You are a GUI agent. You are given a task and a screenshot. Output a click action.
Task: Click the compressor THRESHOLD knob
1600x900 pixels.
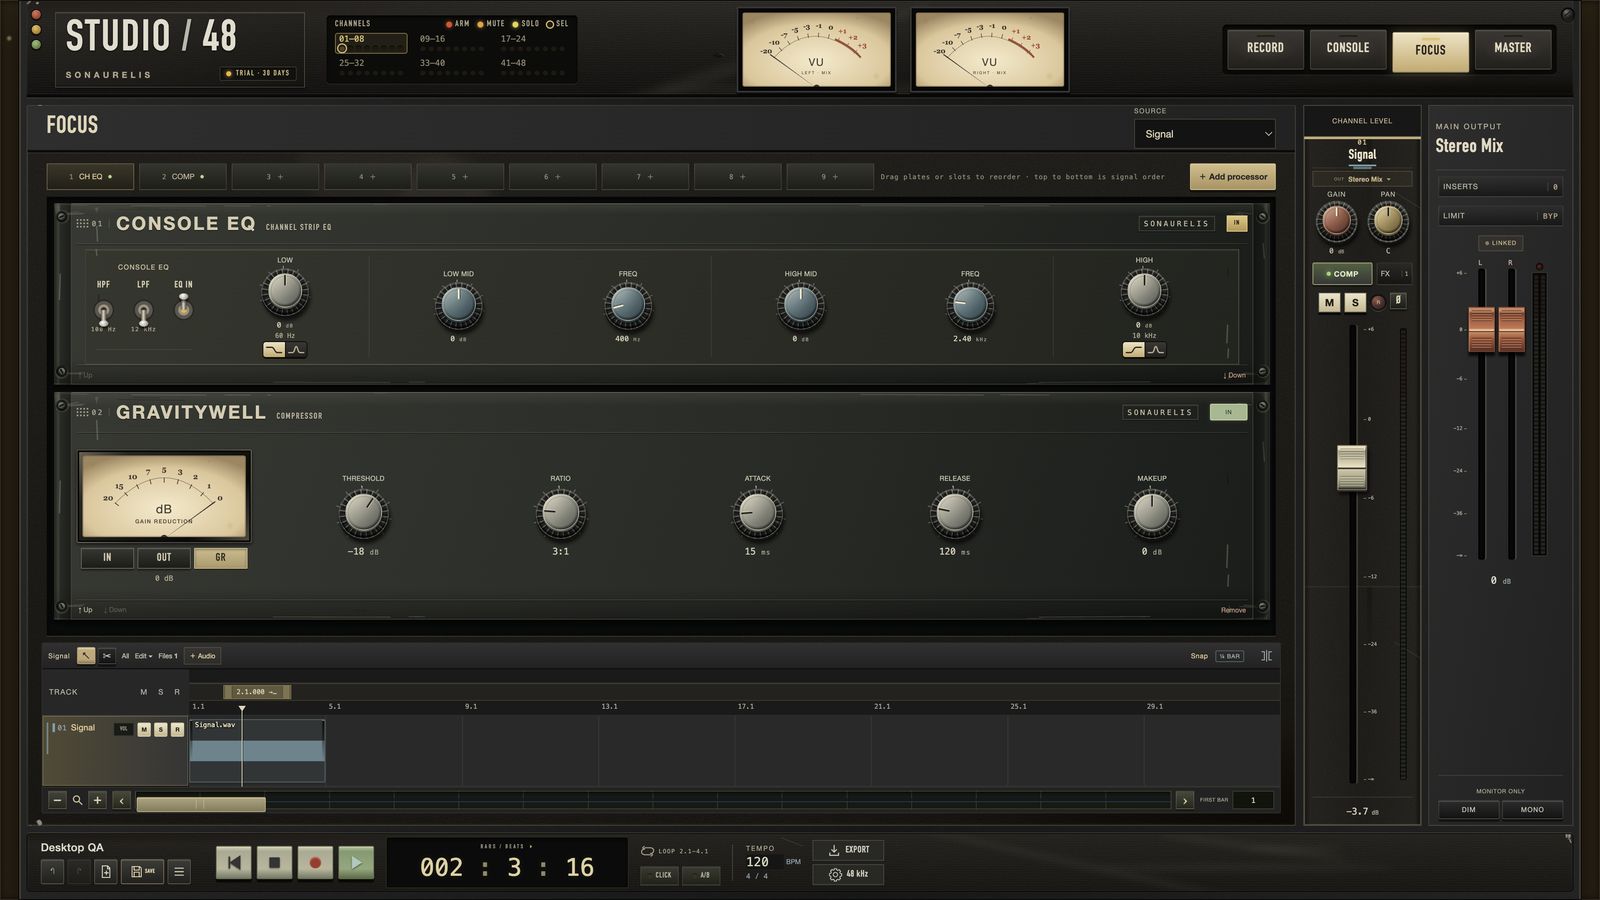(x=363, y=514)
